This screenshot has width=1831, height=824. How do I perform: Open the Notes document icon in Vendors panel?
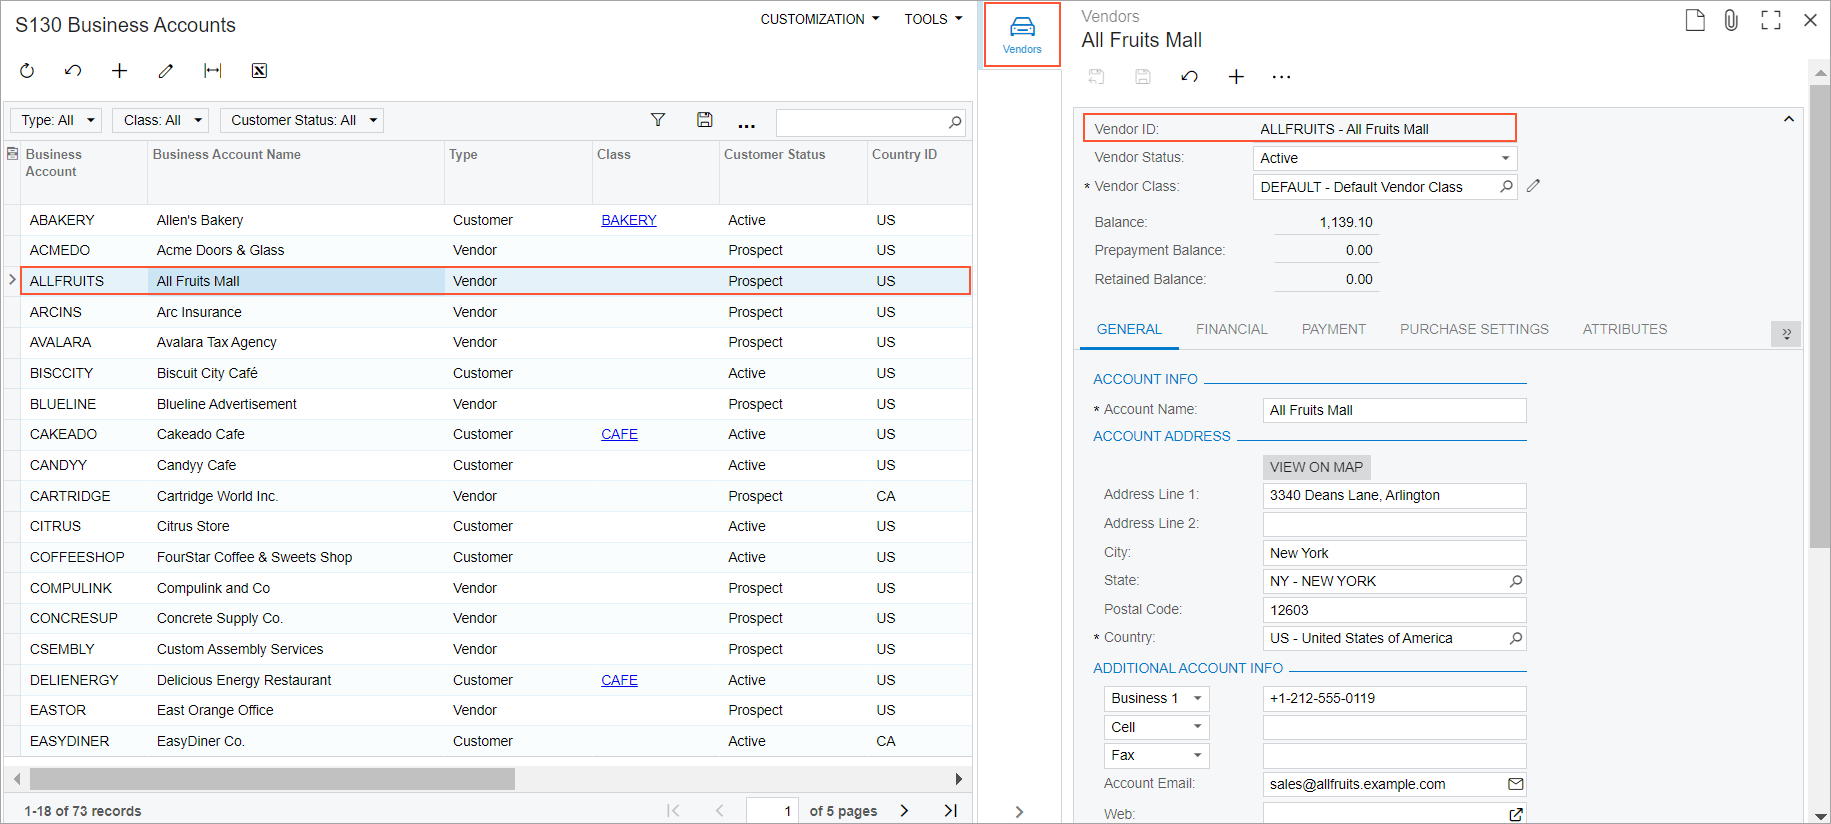(1694, 20)
